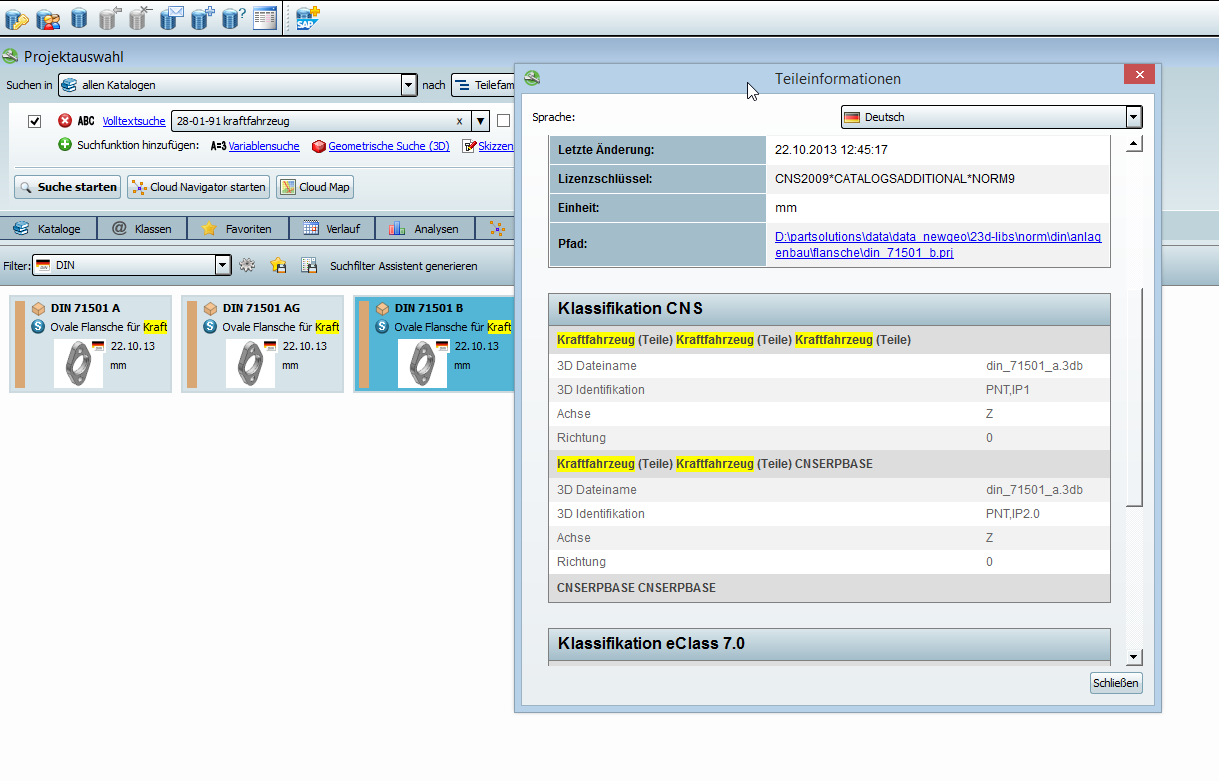The height and width of the screenshot is (781, 1219).
Task: Click the database with plus icon
Action: 203,17
